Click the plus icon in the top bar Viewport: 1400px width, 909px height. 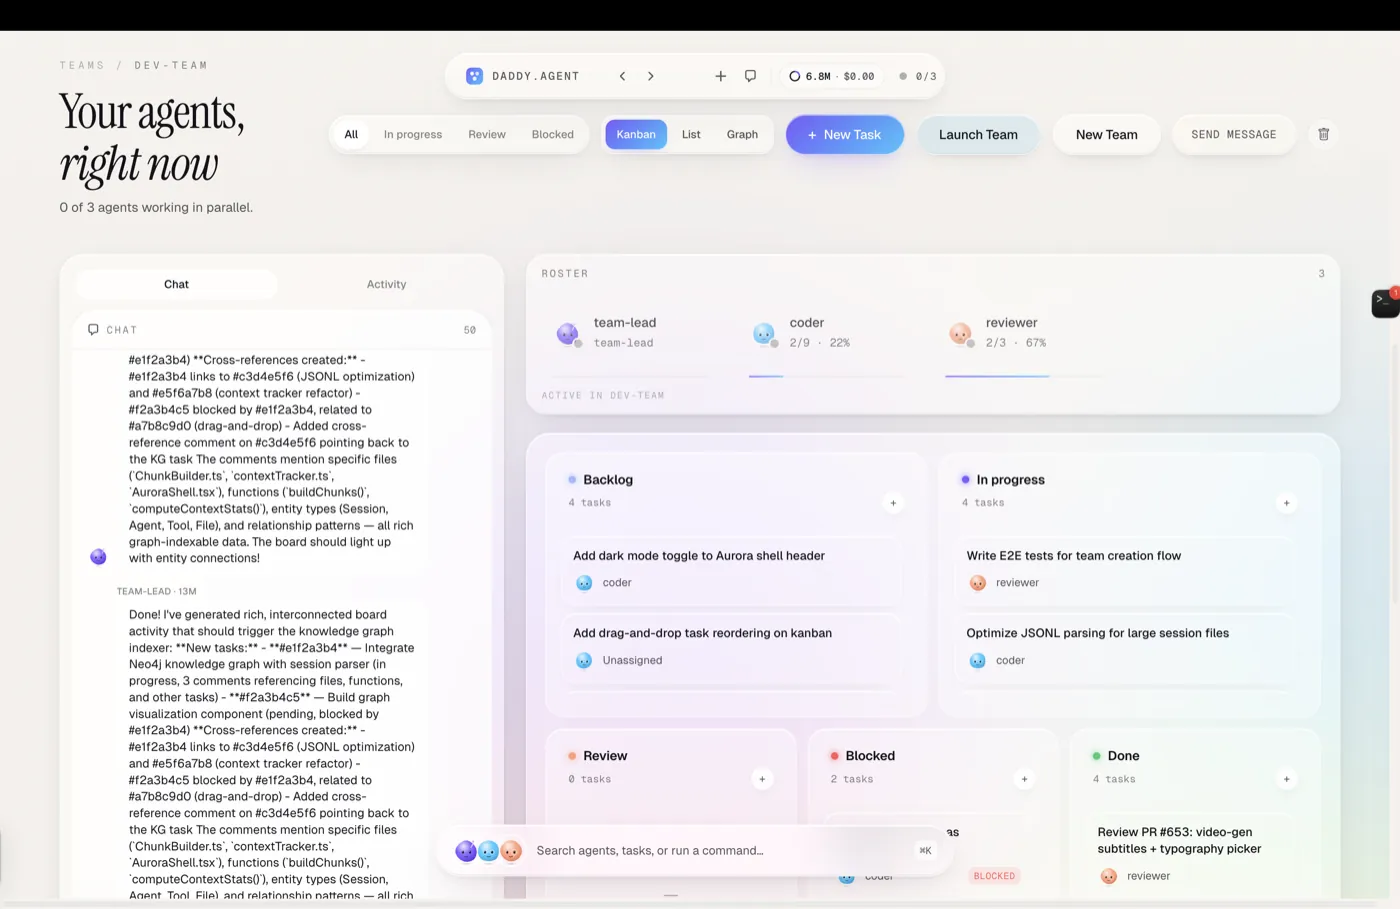[x=720, y=76]
